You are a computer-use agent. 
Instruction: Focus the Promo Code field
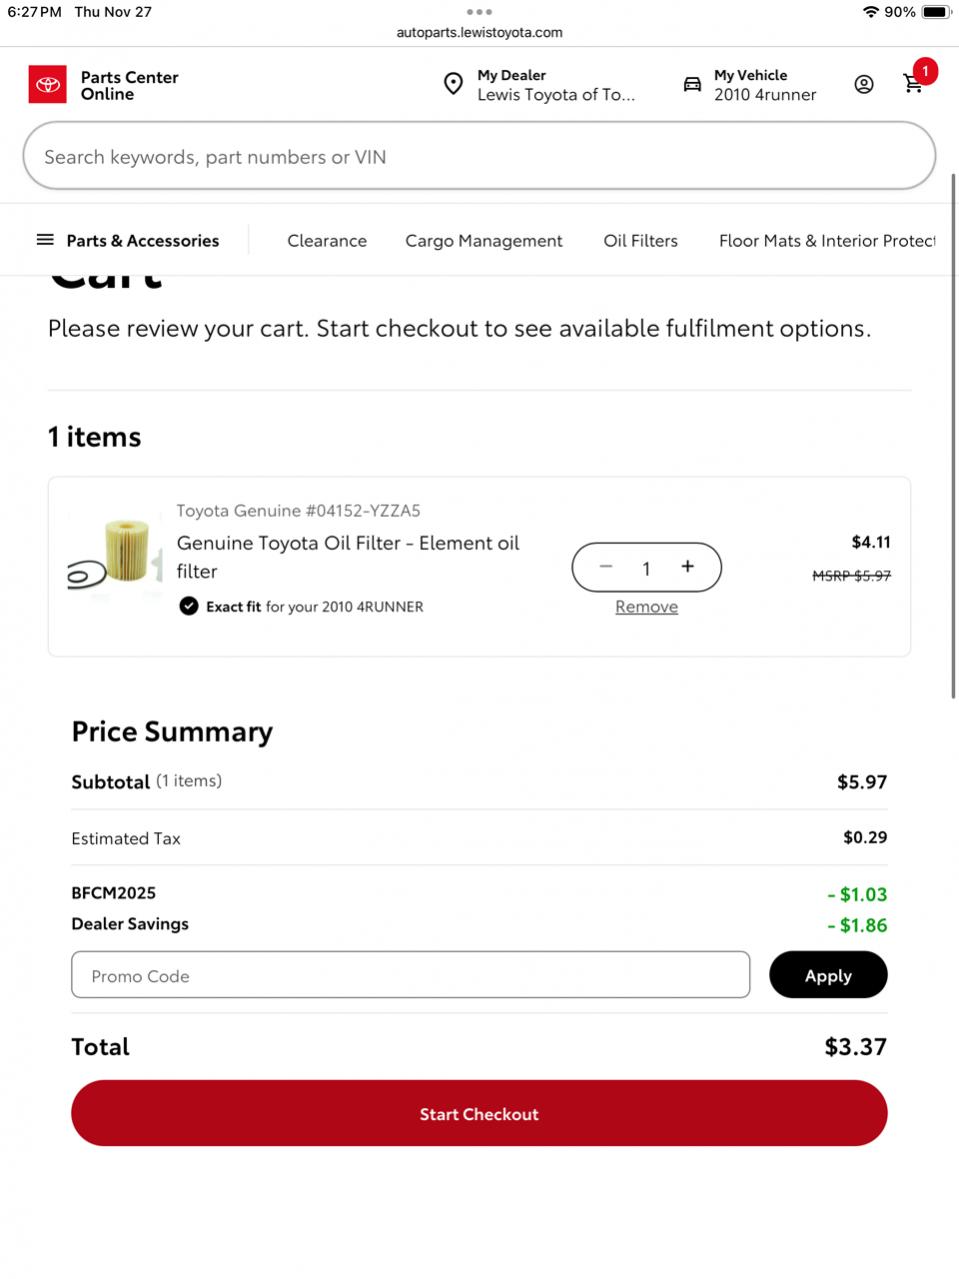[411, 975]
